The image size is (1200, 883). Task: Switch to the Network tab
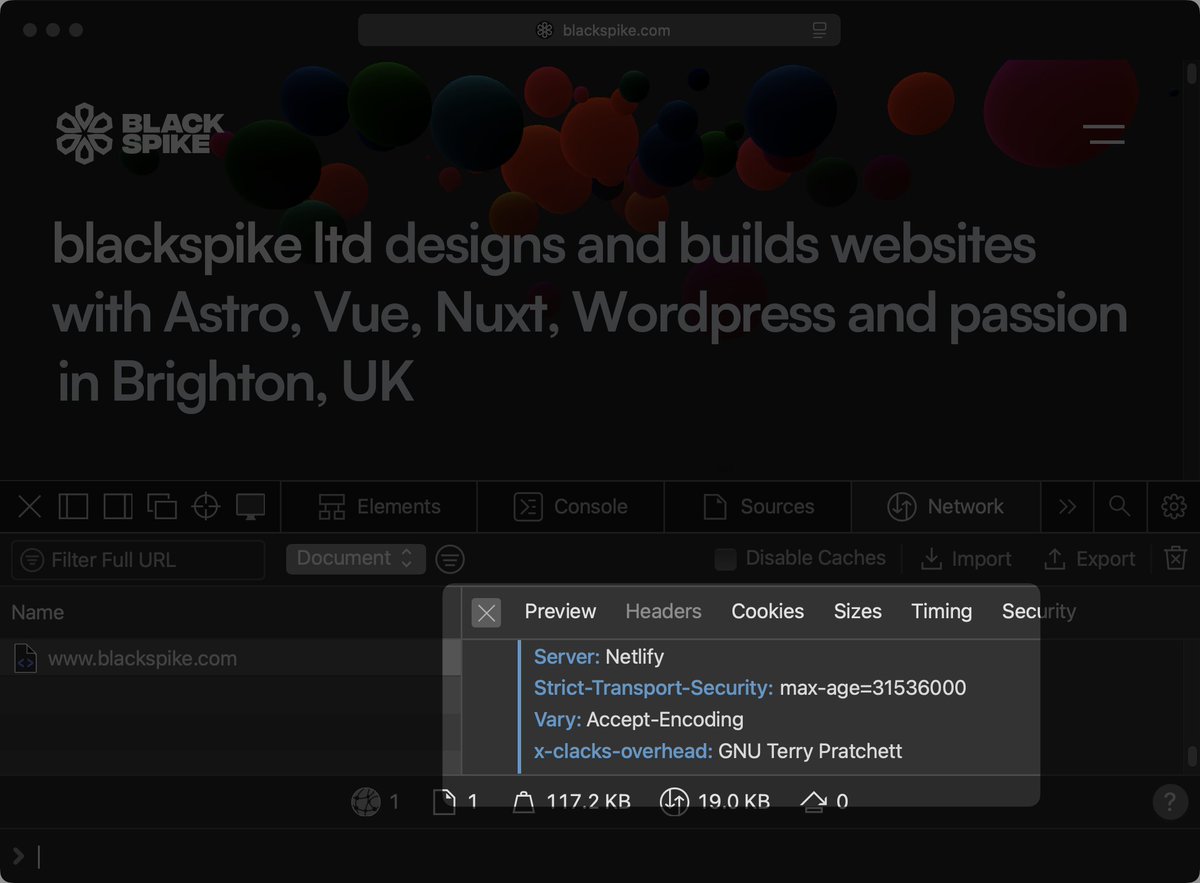946,507
